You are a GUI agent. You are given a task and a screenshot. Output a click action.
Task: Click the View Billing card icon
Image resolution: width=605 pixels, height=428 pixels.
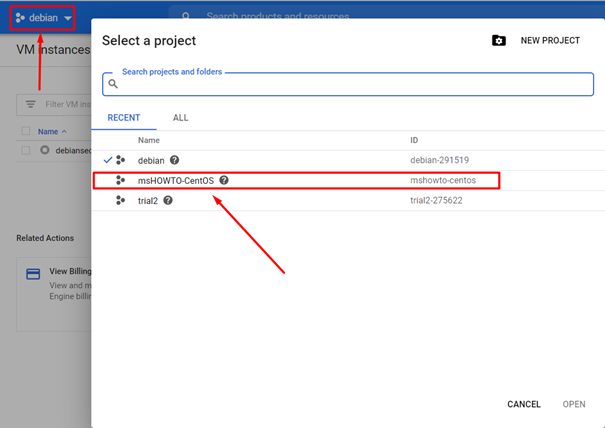tap(33, 274)
